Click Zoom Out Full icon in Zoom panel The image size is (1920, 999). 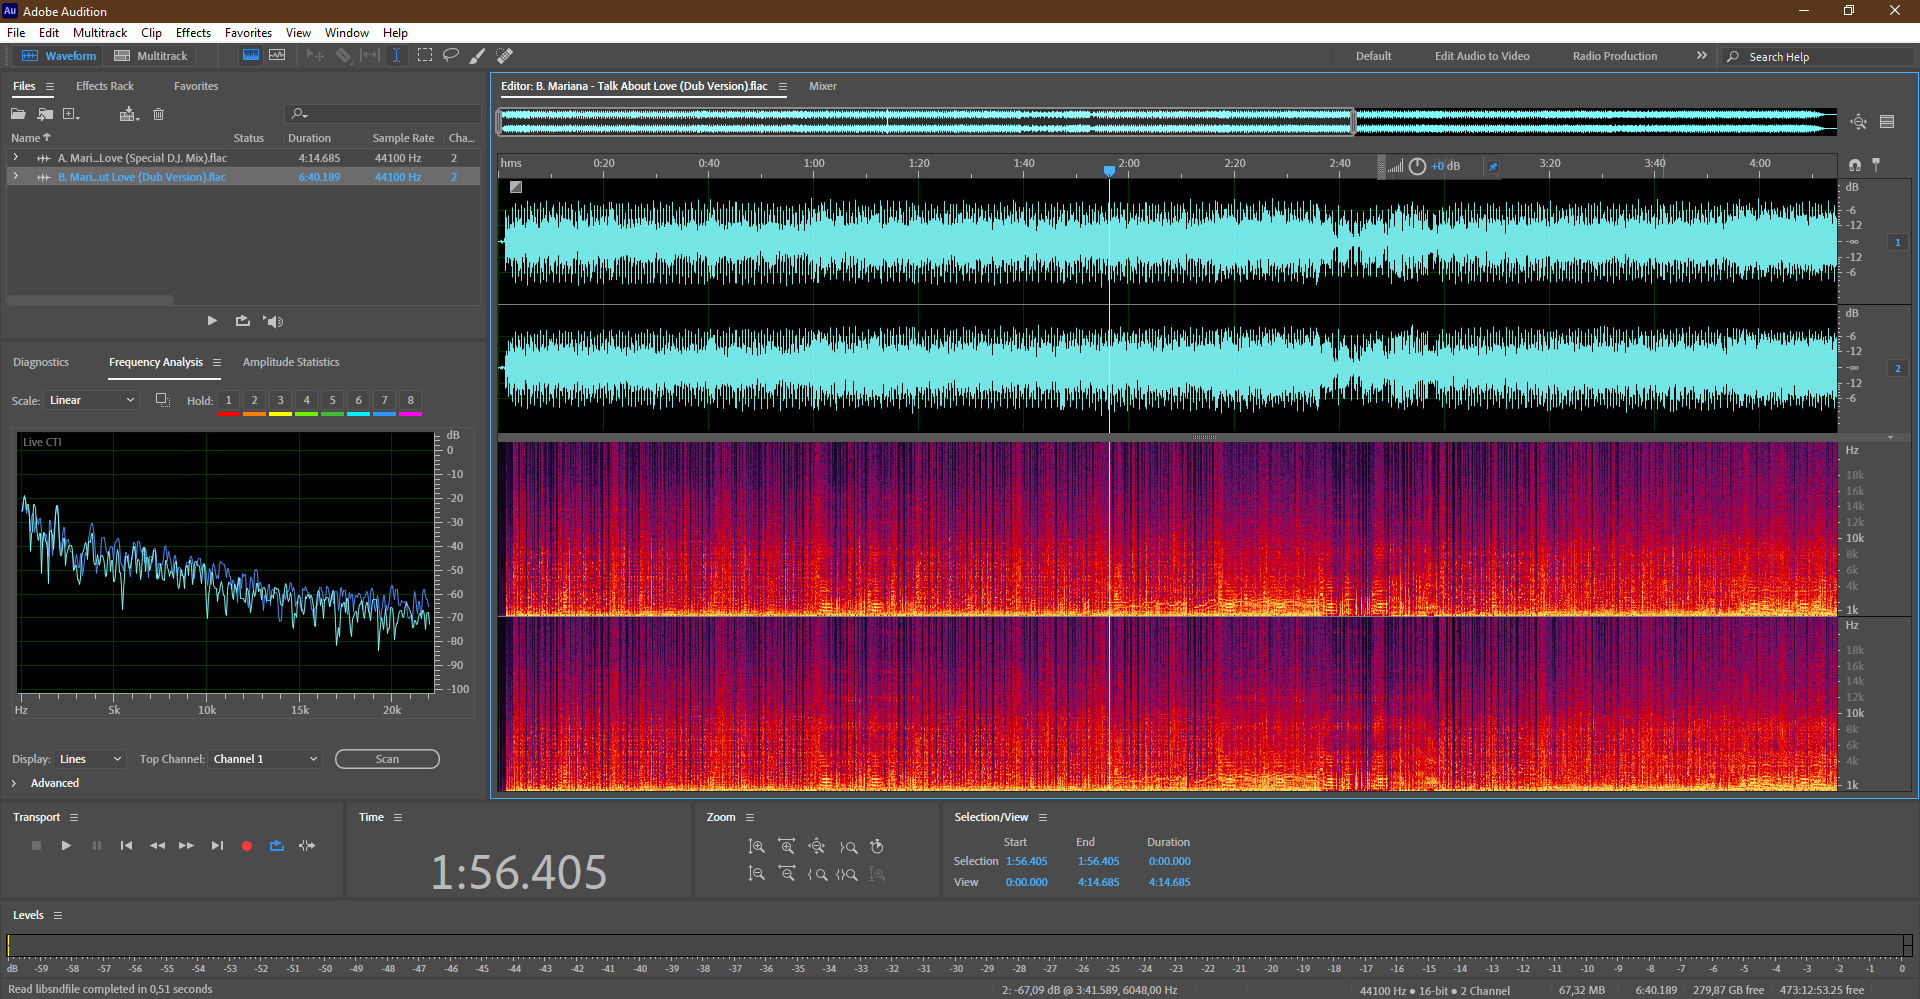(x=817, y=847)
